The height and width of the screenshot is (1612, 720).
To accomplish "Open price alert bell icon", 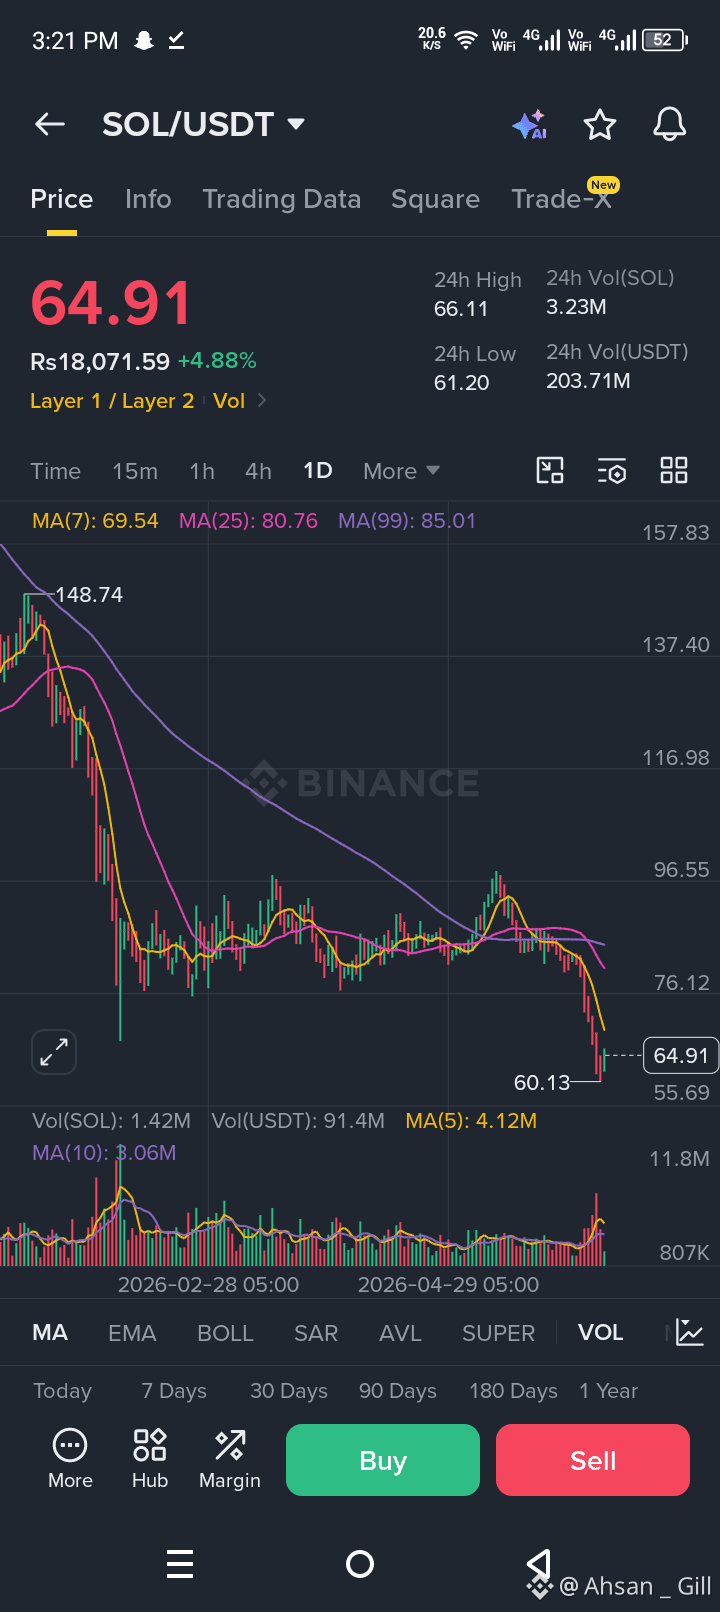I will tap(670, 125).
